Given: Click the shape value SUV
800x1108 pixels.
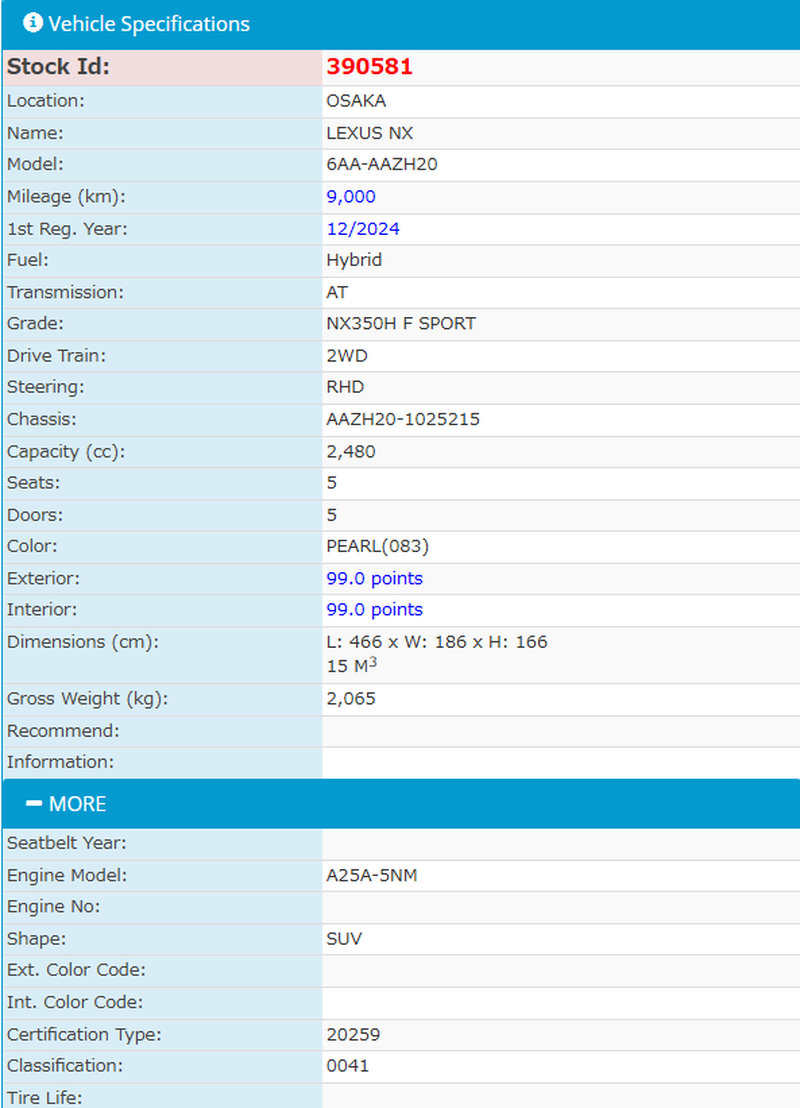Looking at the screenshot, I should (344, 938).
